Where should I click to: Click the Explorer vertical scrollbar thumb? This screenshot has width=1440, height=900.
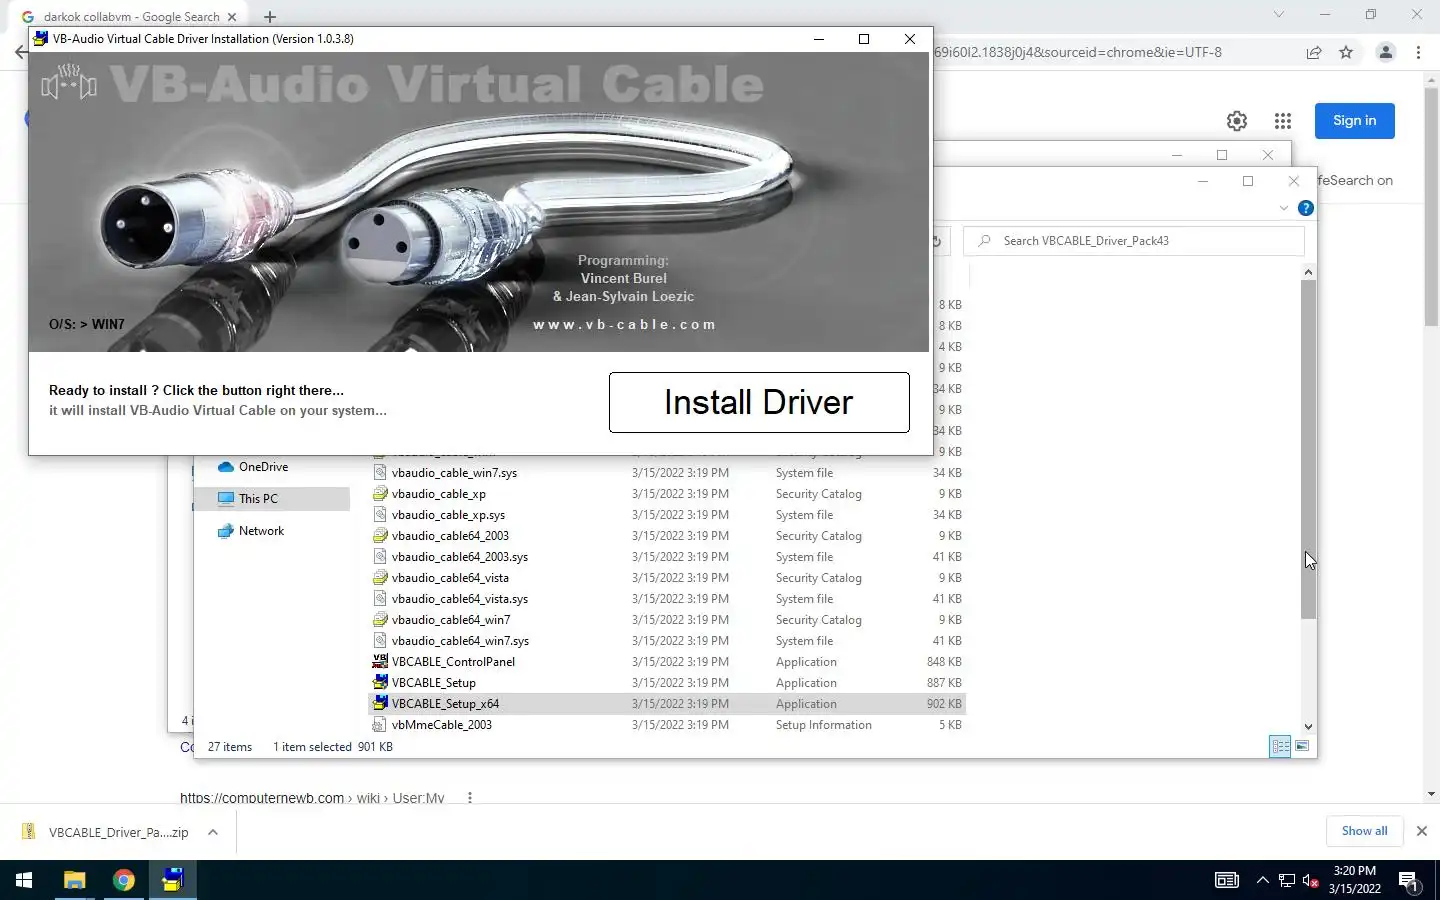1308,449
